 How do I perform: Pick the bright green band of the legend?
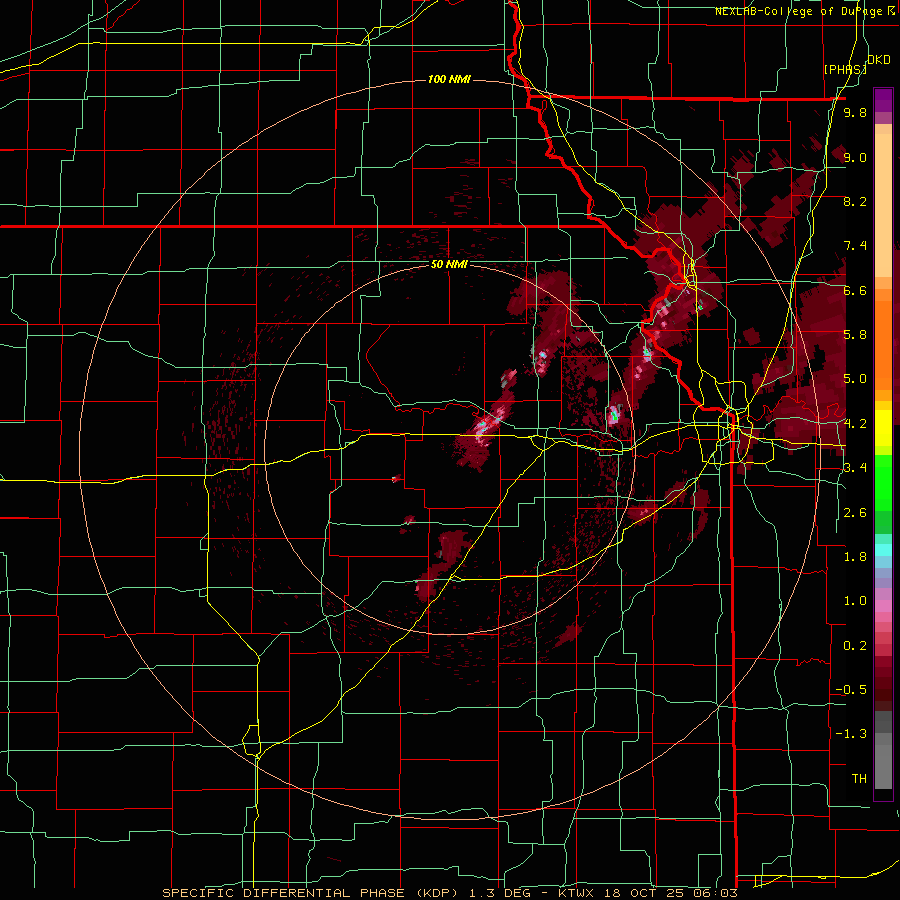pyautogui.click(x=883, y=483)
